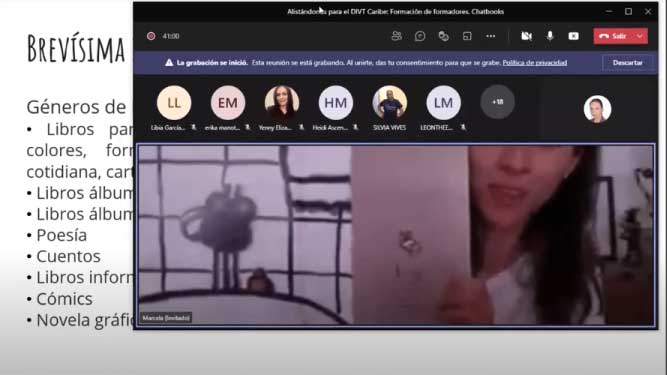Click the SILVIA VIVES participant photo

click(x=390, y=103)
